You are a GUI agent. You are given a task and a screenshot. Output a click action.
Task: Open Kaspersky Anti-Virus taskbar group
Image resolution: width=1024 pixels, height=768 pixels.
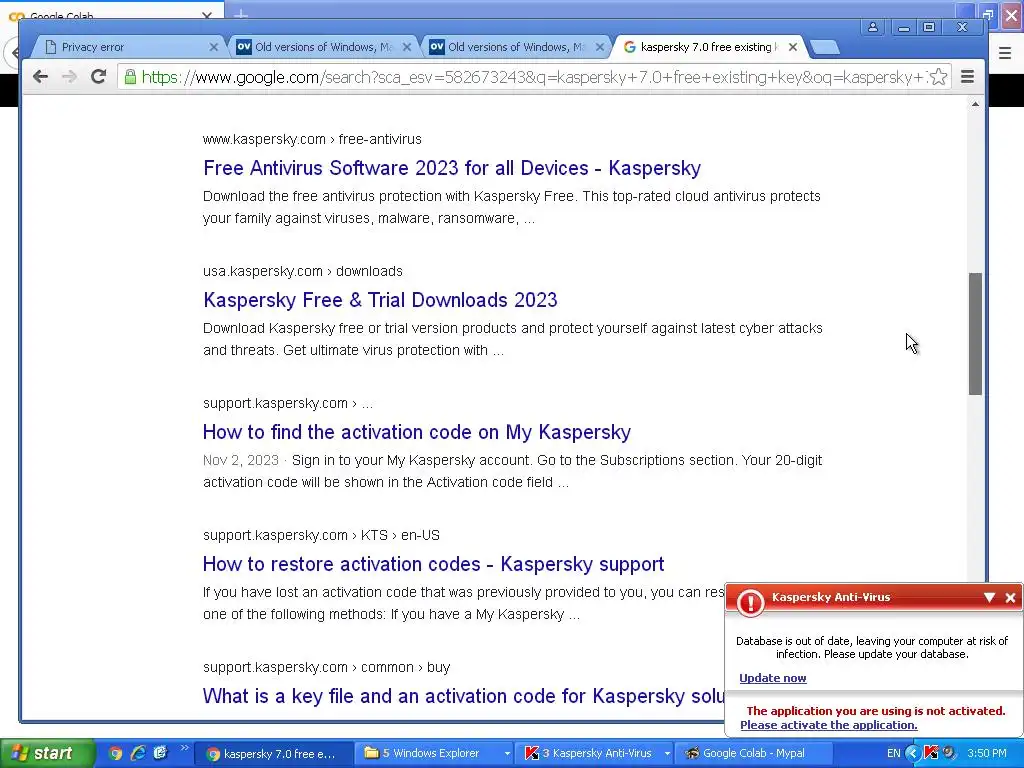(591, 754)
